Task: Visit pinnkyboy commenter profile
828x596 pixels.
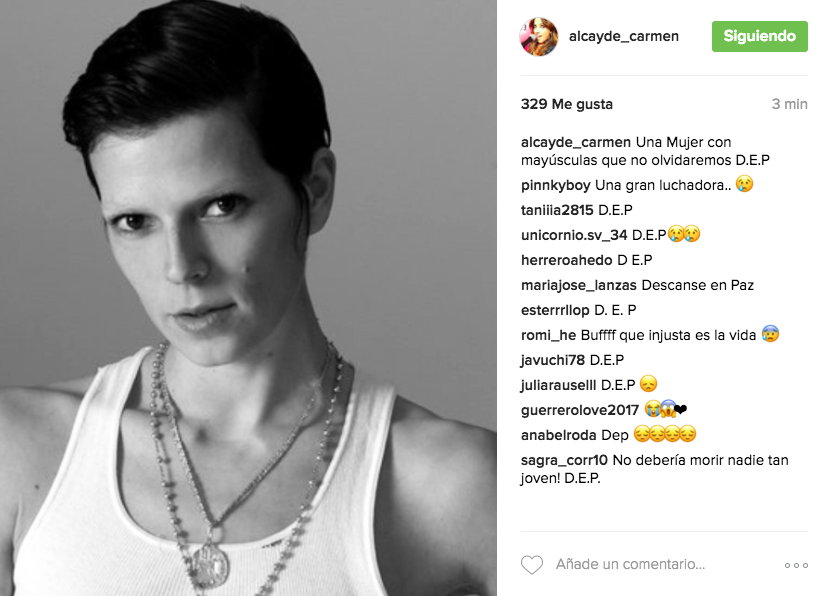Action: pyautogui.click(x=556, y=185)
